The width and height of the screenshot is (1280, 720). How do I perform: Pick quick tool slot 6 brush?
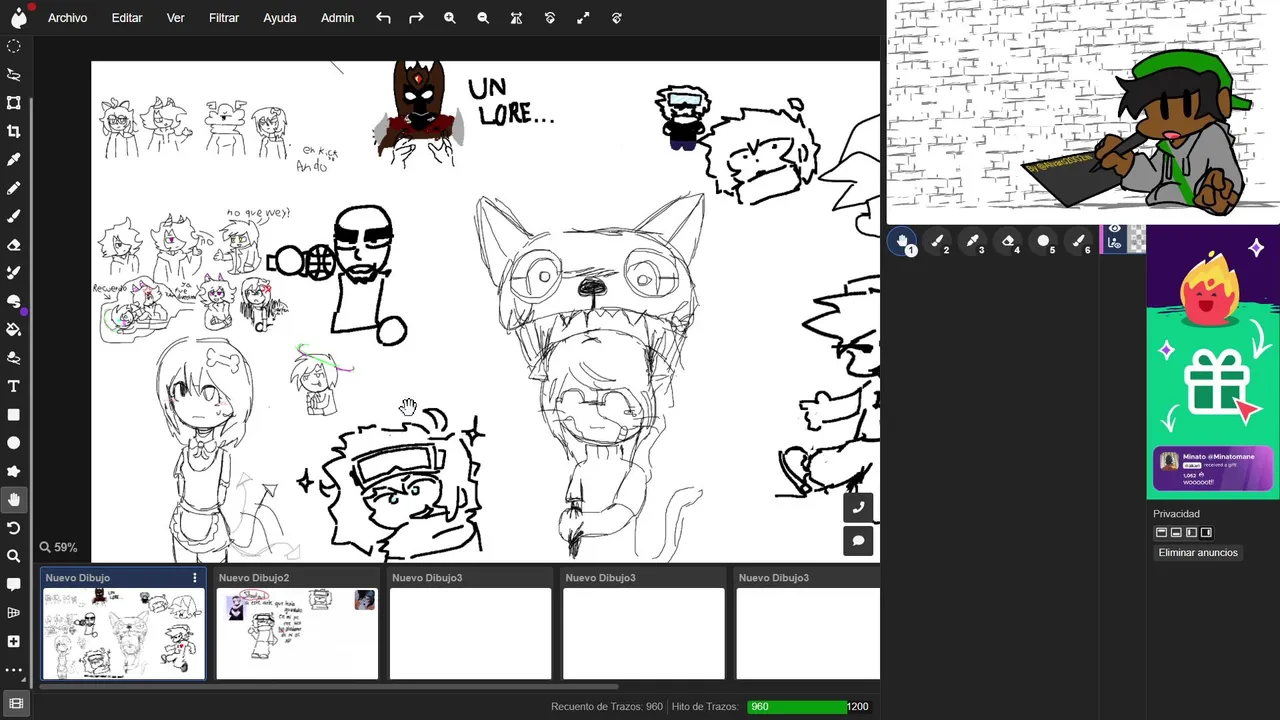(x=1079, y=241)
